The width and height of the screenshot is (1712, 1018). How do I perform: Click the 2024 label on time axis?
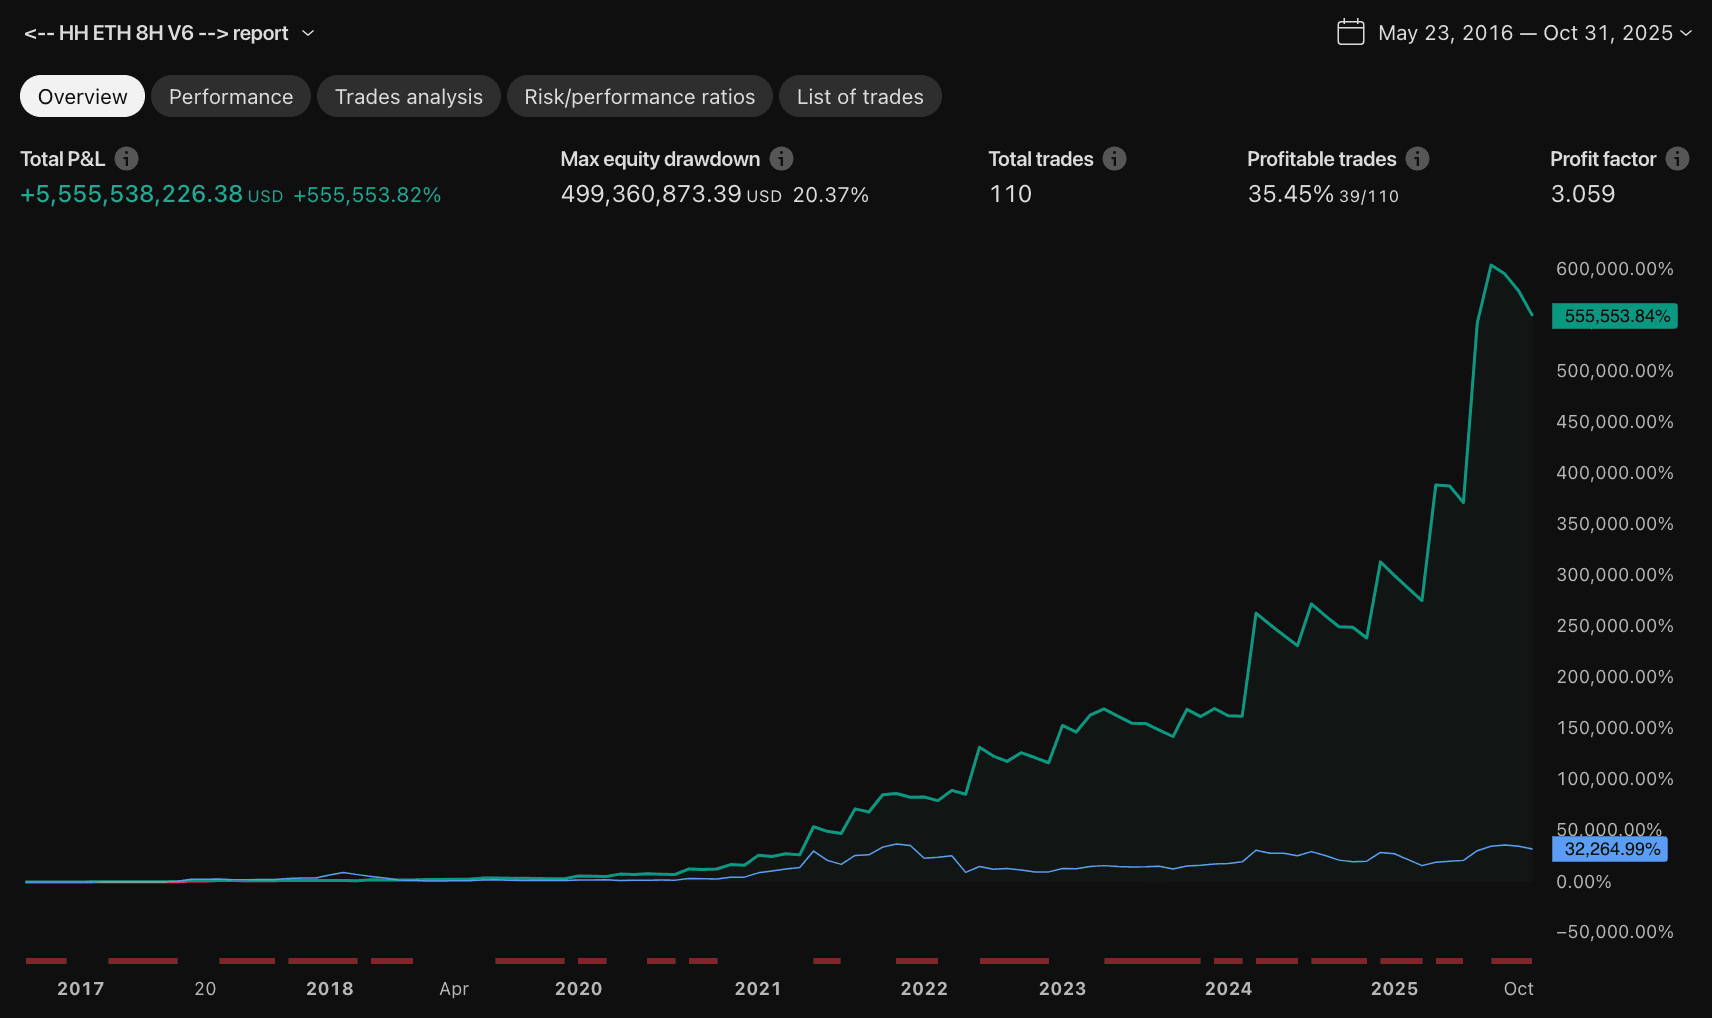pyautogui.click(x=1228, y=989)
